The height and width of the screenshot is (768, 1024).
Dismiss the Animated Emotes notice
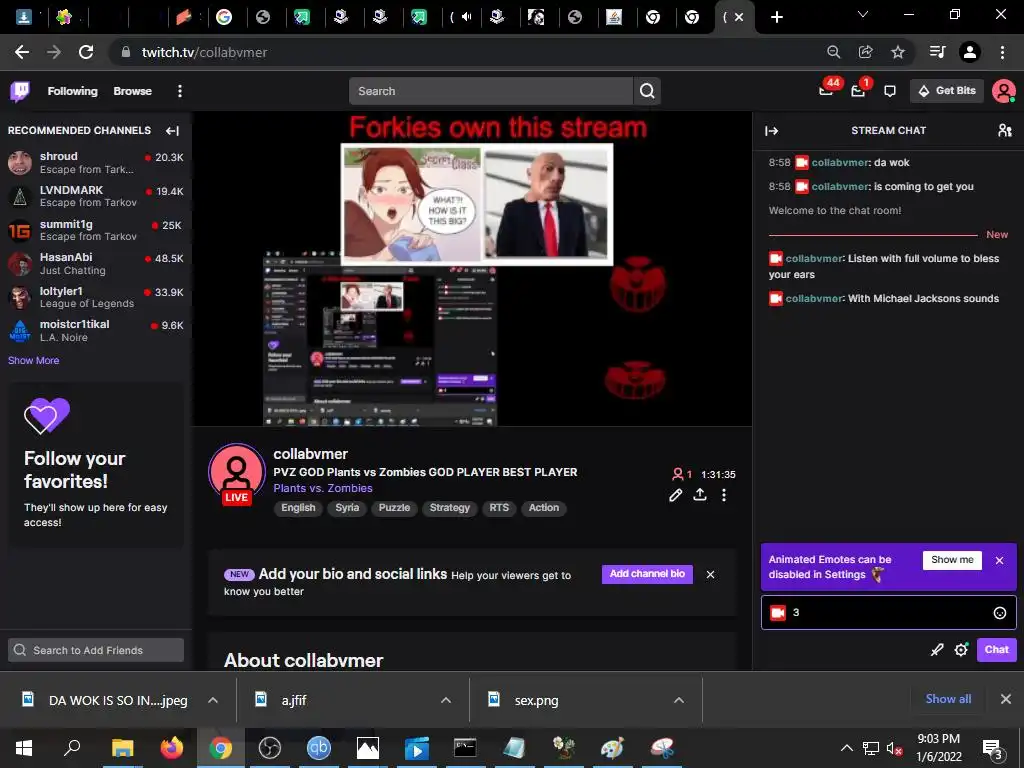pos(999,560)
